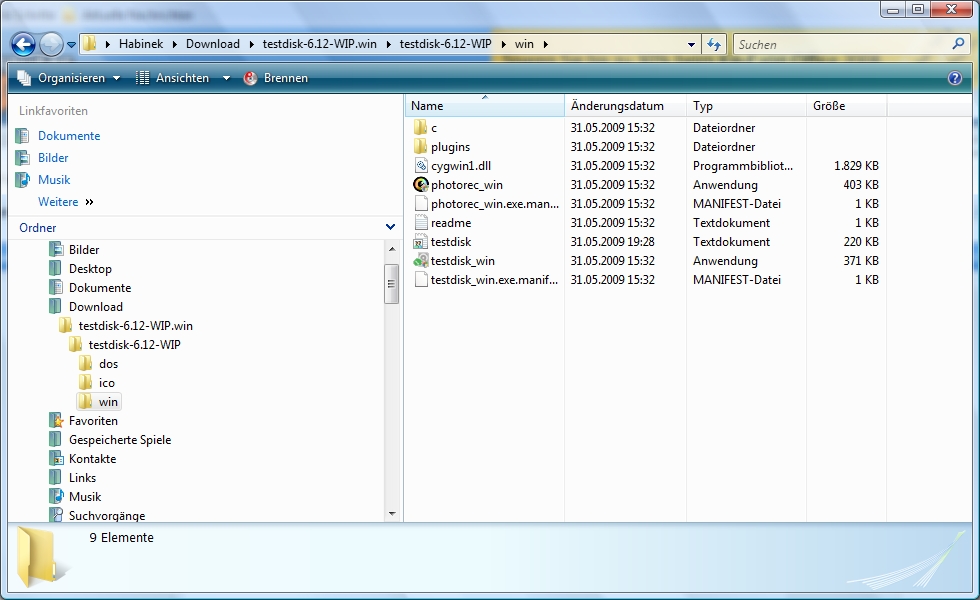Viewport: 980px width, 600px height.
Task: Open Dokumente in Linkfavoriten
Action: pyautogui.click(x=69, y=136)
